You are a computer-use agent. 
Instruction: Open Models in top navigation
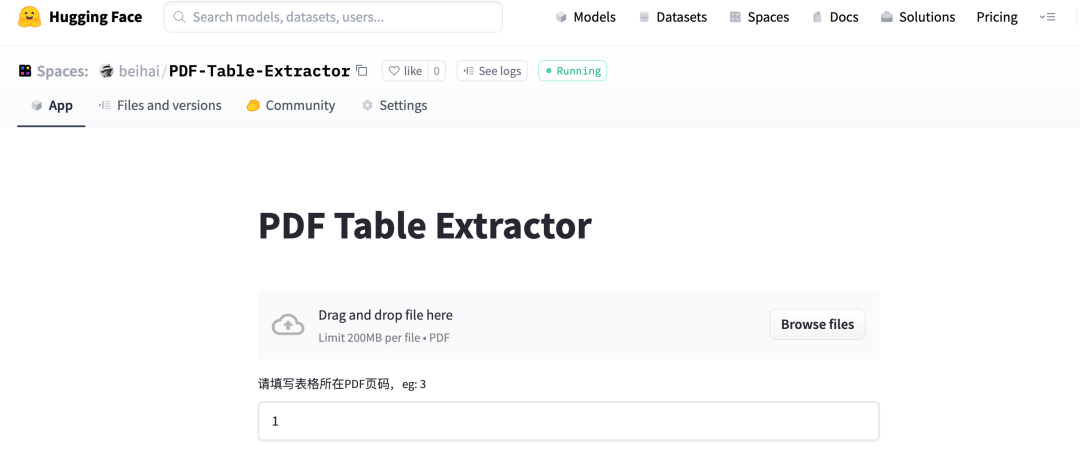point(585,17)
